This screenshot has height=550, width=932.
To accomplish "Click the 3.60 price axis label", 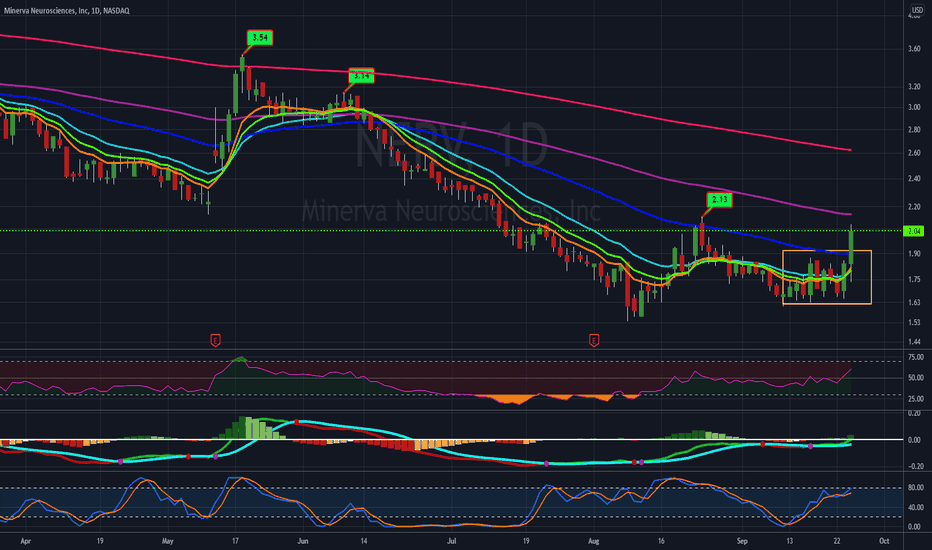I will pyautogui.click(x=914, y=49).
